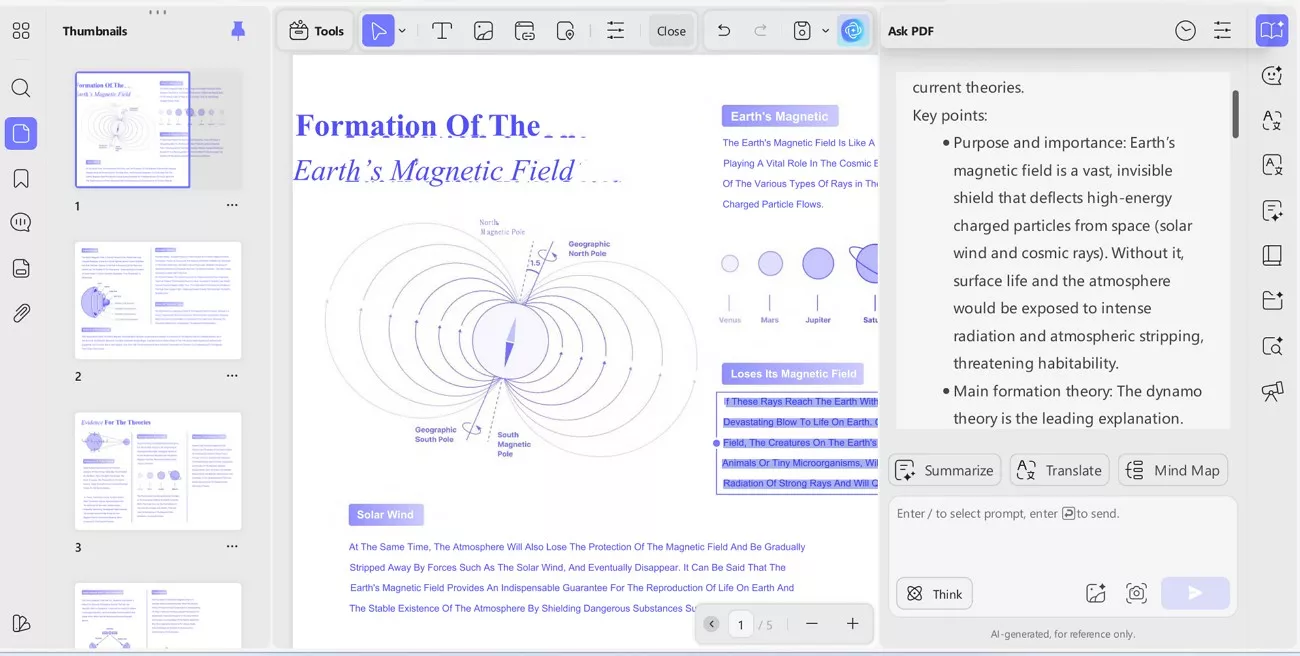Click the Undo icon
1300x656 pixels.
coord(723,31)
